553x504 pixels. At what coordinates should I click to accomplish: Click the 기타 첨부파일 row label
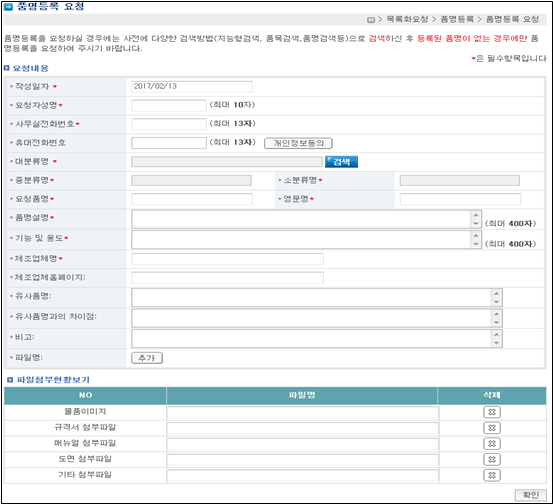point(85,475)
